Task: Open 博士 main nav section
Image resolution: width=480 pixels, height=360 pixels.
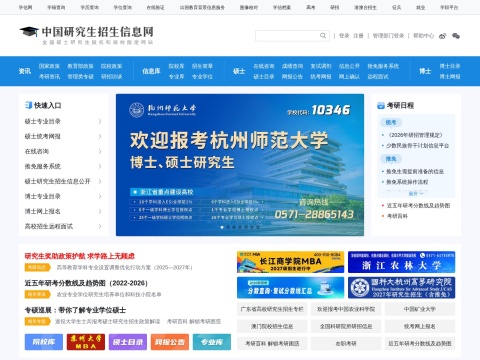Action: click(x=425, y=71)
